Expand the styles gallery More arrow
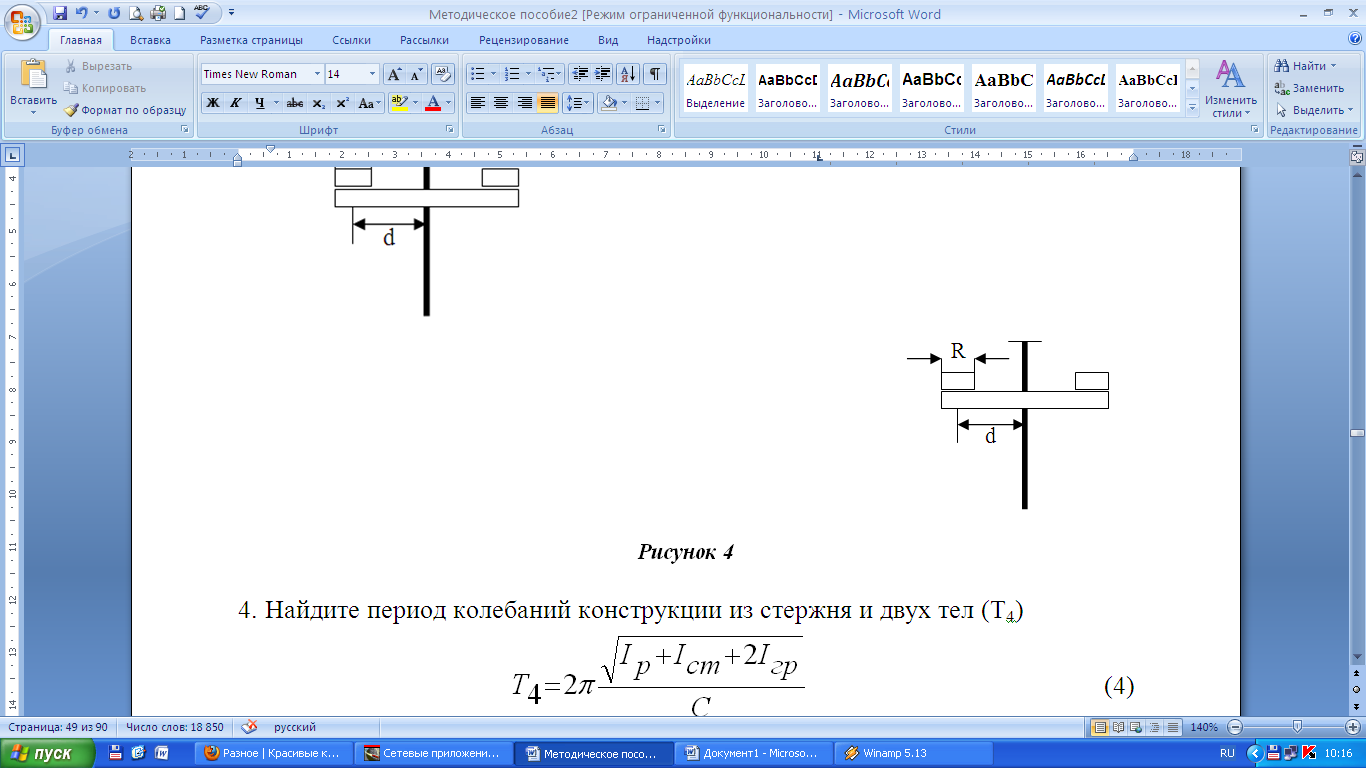 (1192, 107)
